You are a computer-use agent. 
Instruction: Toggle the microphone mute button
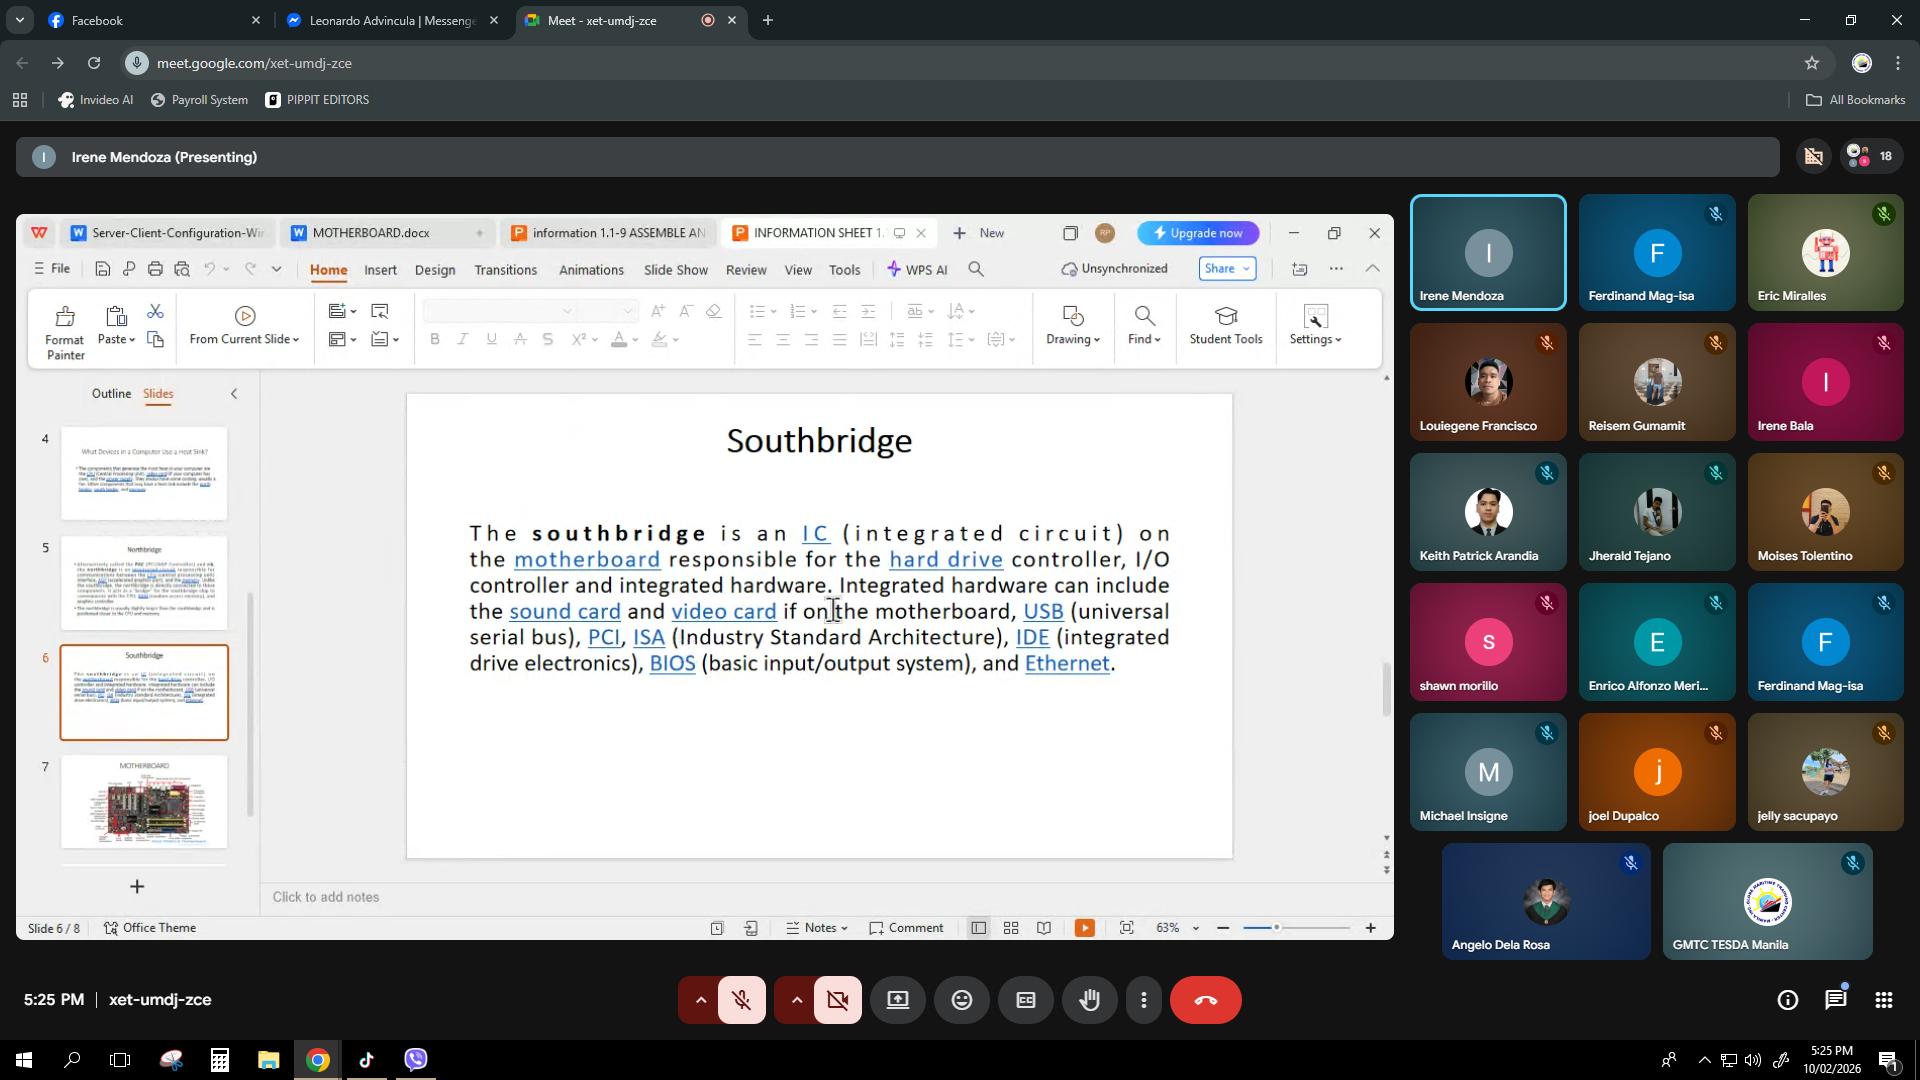(741, 1000)
